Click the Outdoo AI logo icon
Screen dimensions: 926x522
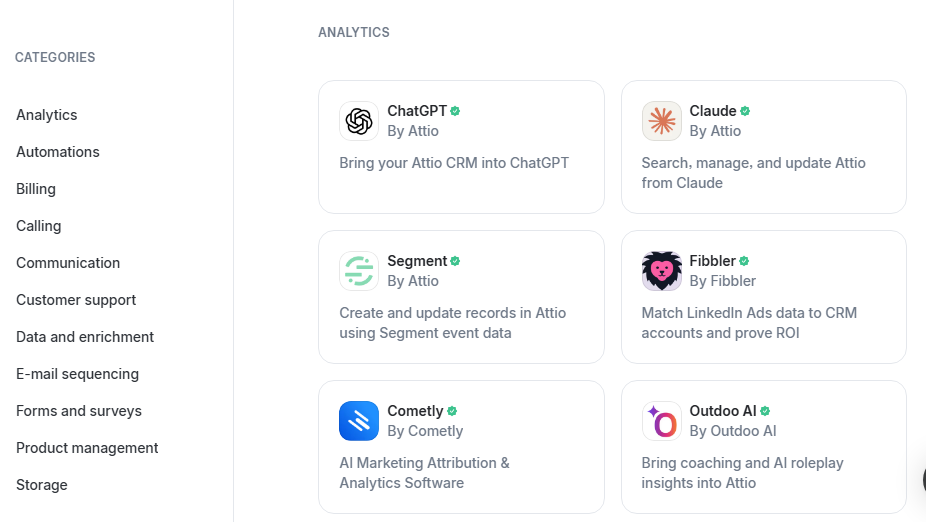(661, 421)
